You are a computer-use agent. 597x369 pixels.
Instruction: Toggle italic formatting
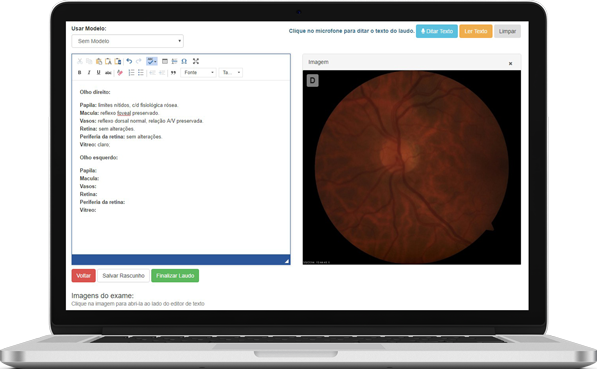(89, 73)
